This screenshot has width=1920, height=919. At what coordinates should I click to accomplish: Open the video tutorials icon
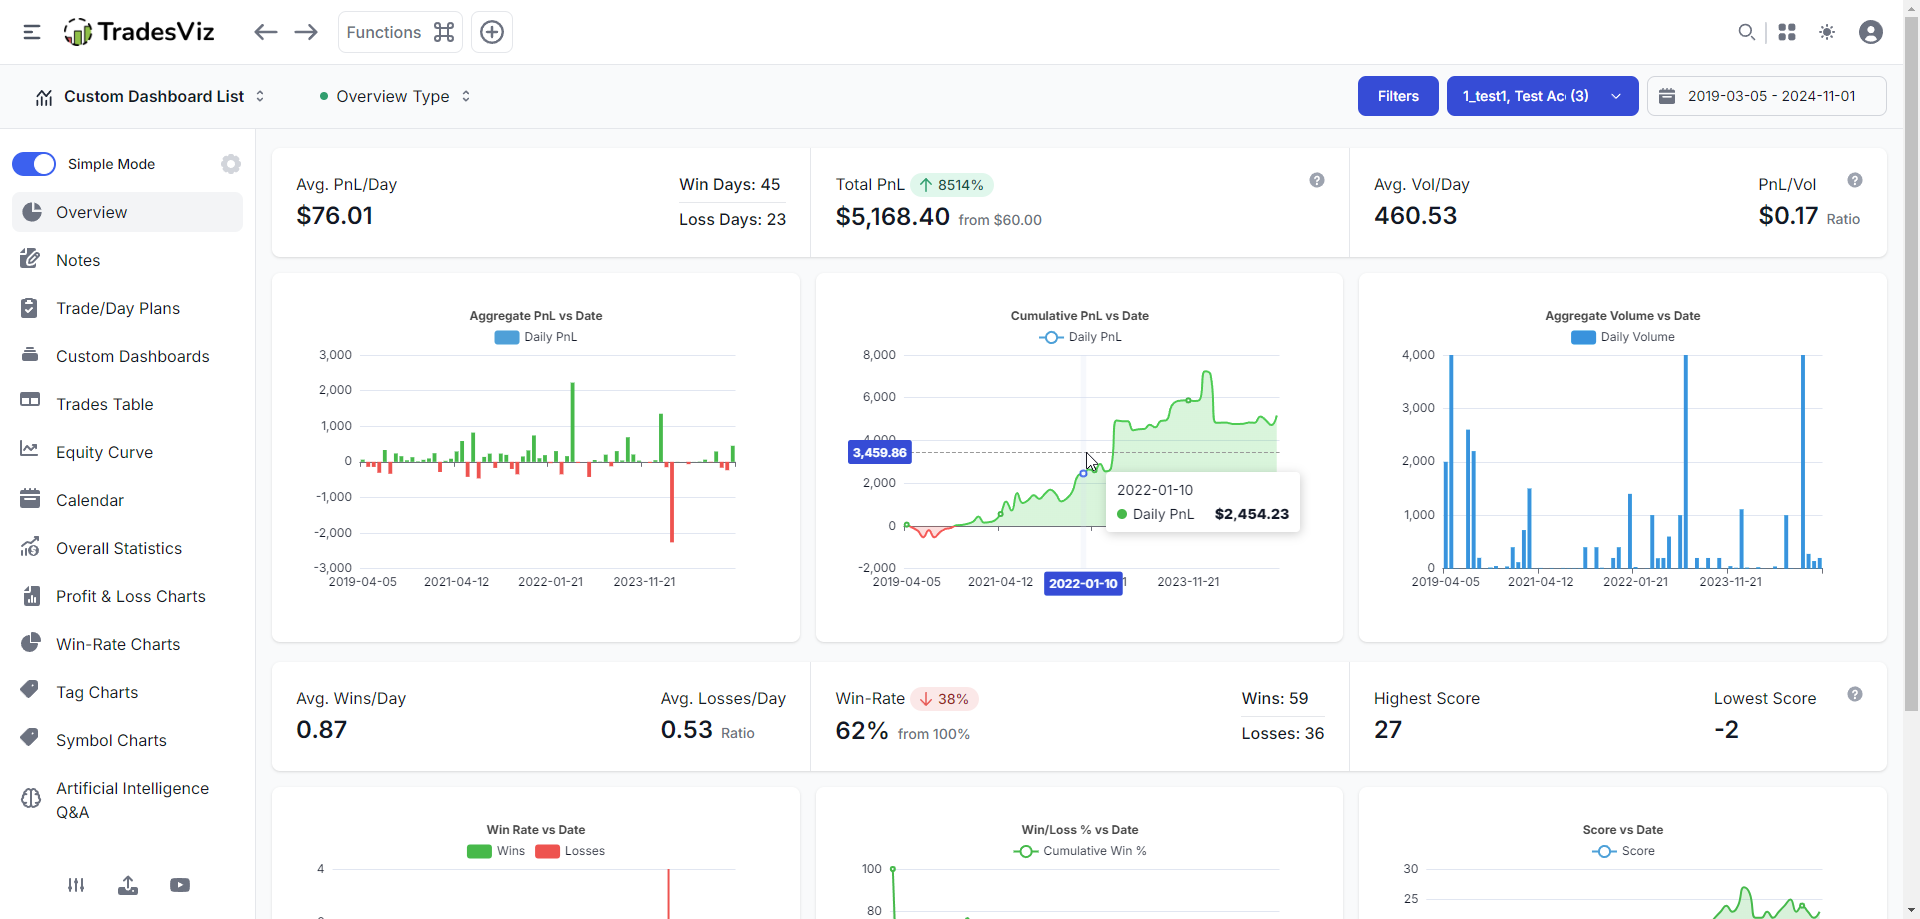(180, 885)
